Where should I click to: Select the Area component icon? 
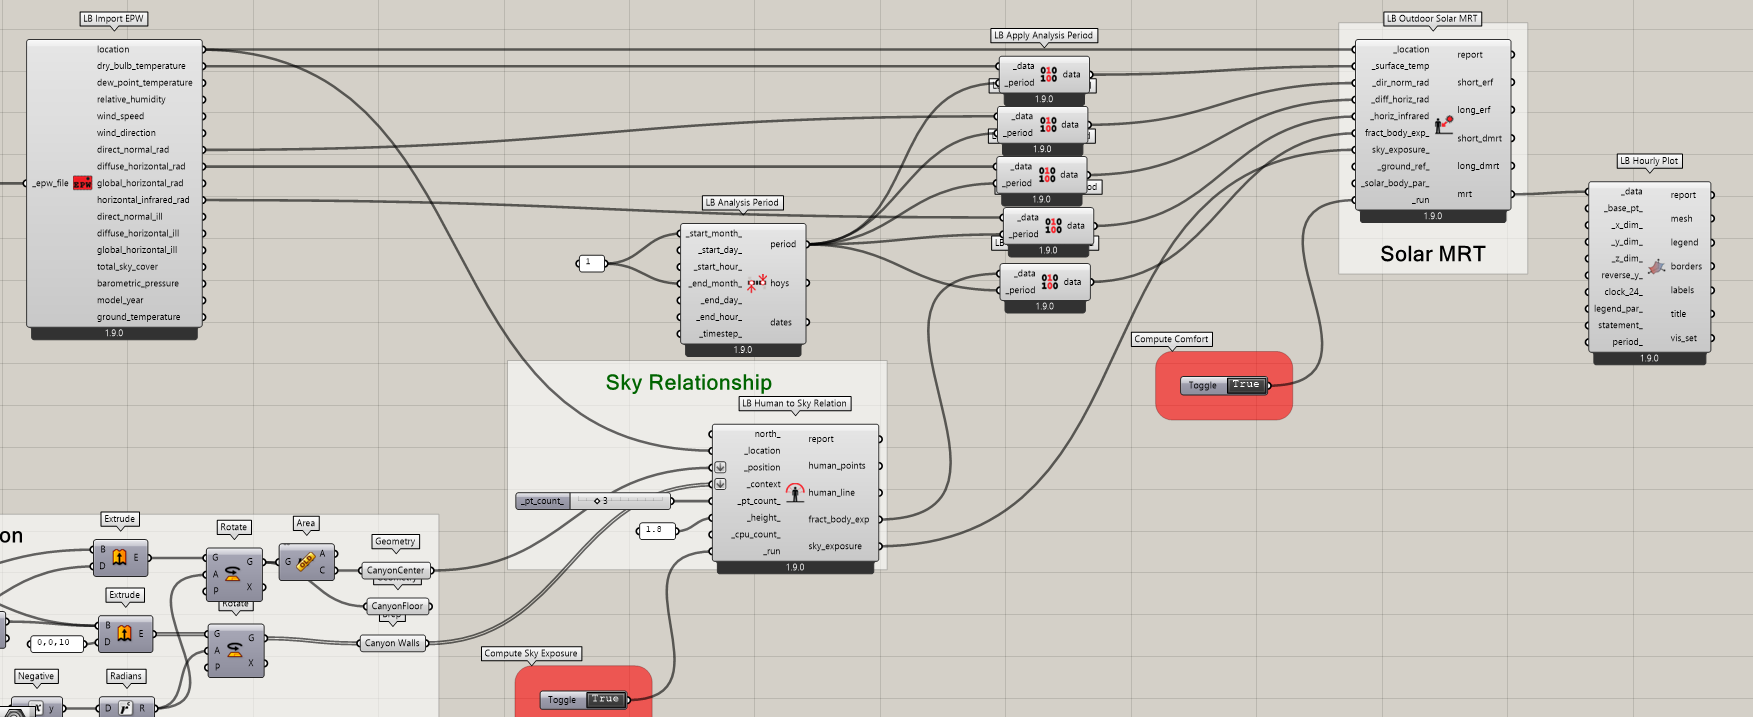point(305,562)
